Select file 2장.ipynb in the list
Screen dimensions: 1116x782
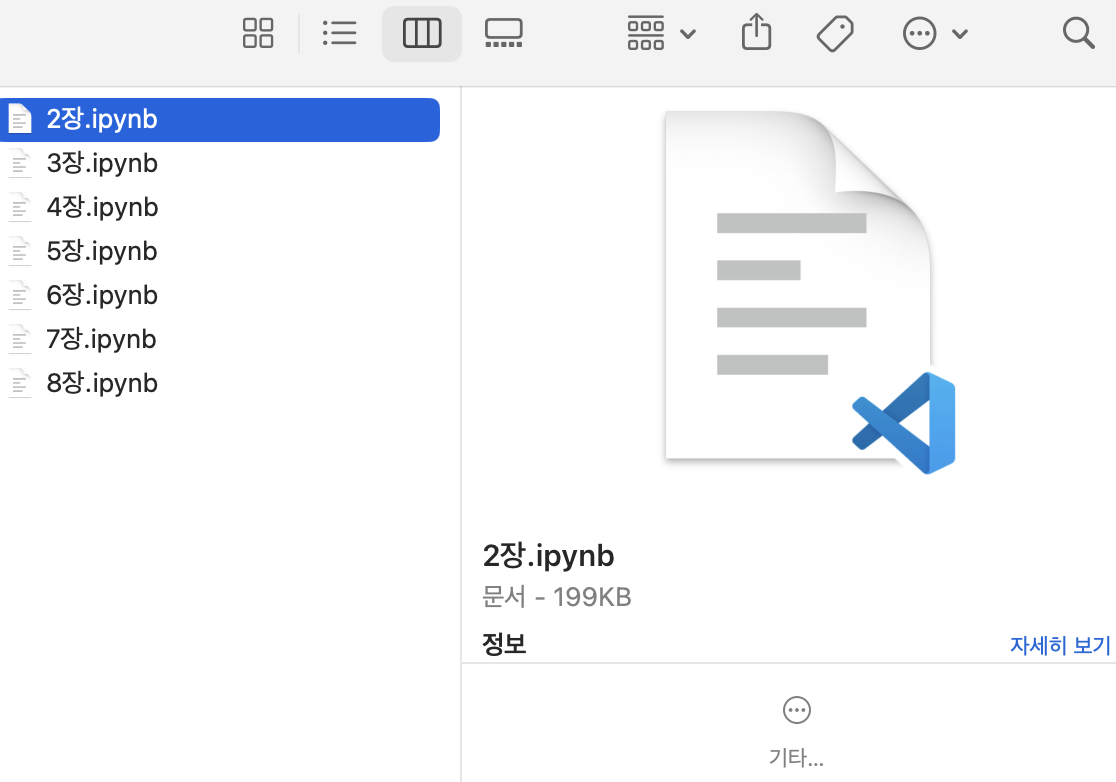220,120
